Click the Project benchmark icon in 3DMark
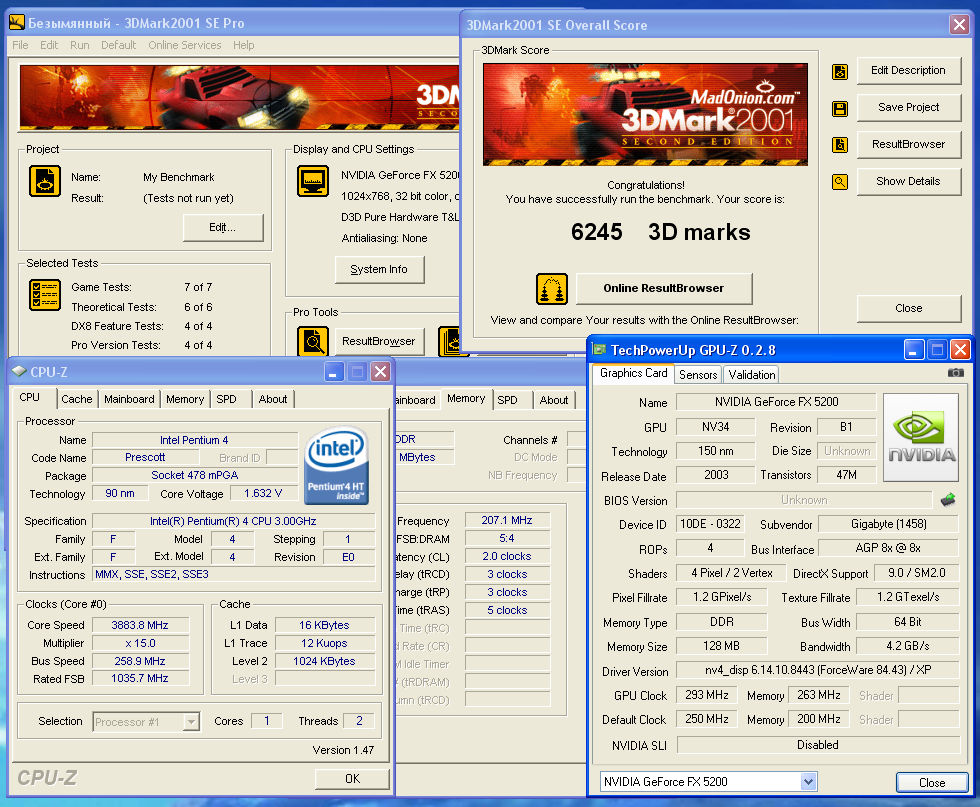This screenshot has height=807, width=980. click(x=45, y=181)
